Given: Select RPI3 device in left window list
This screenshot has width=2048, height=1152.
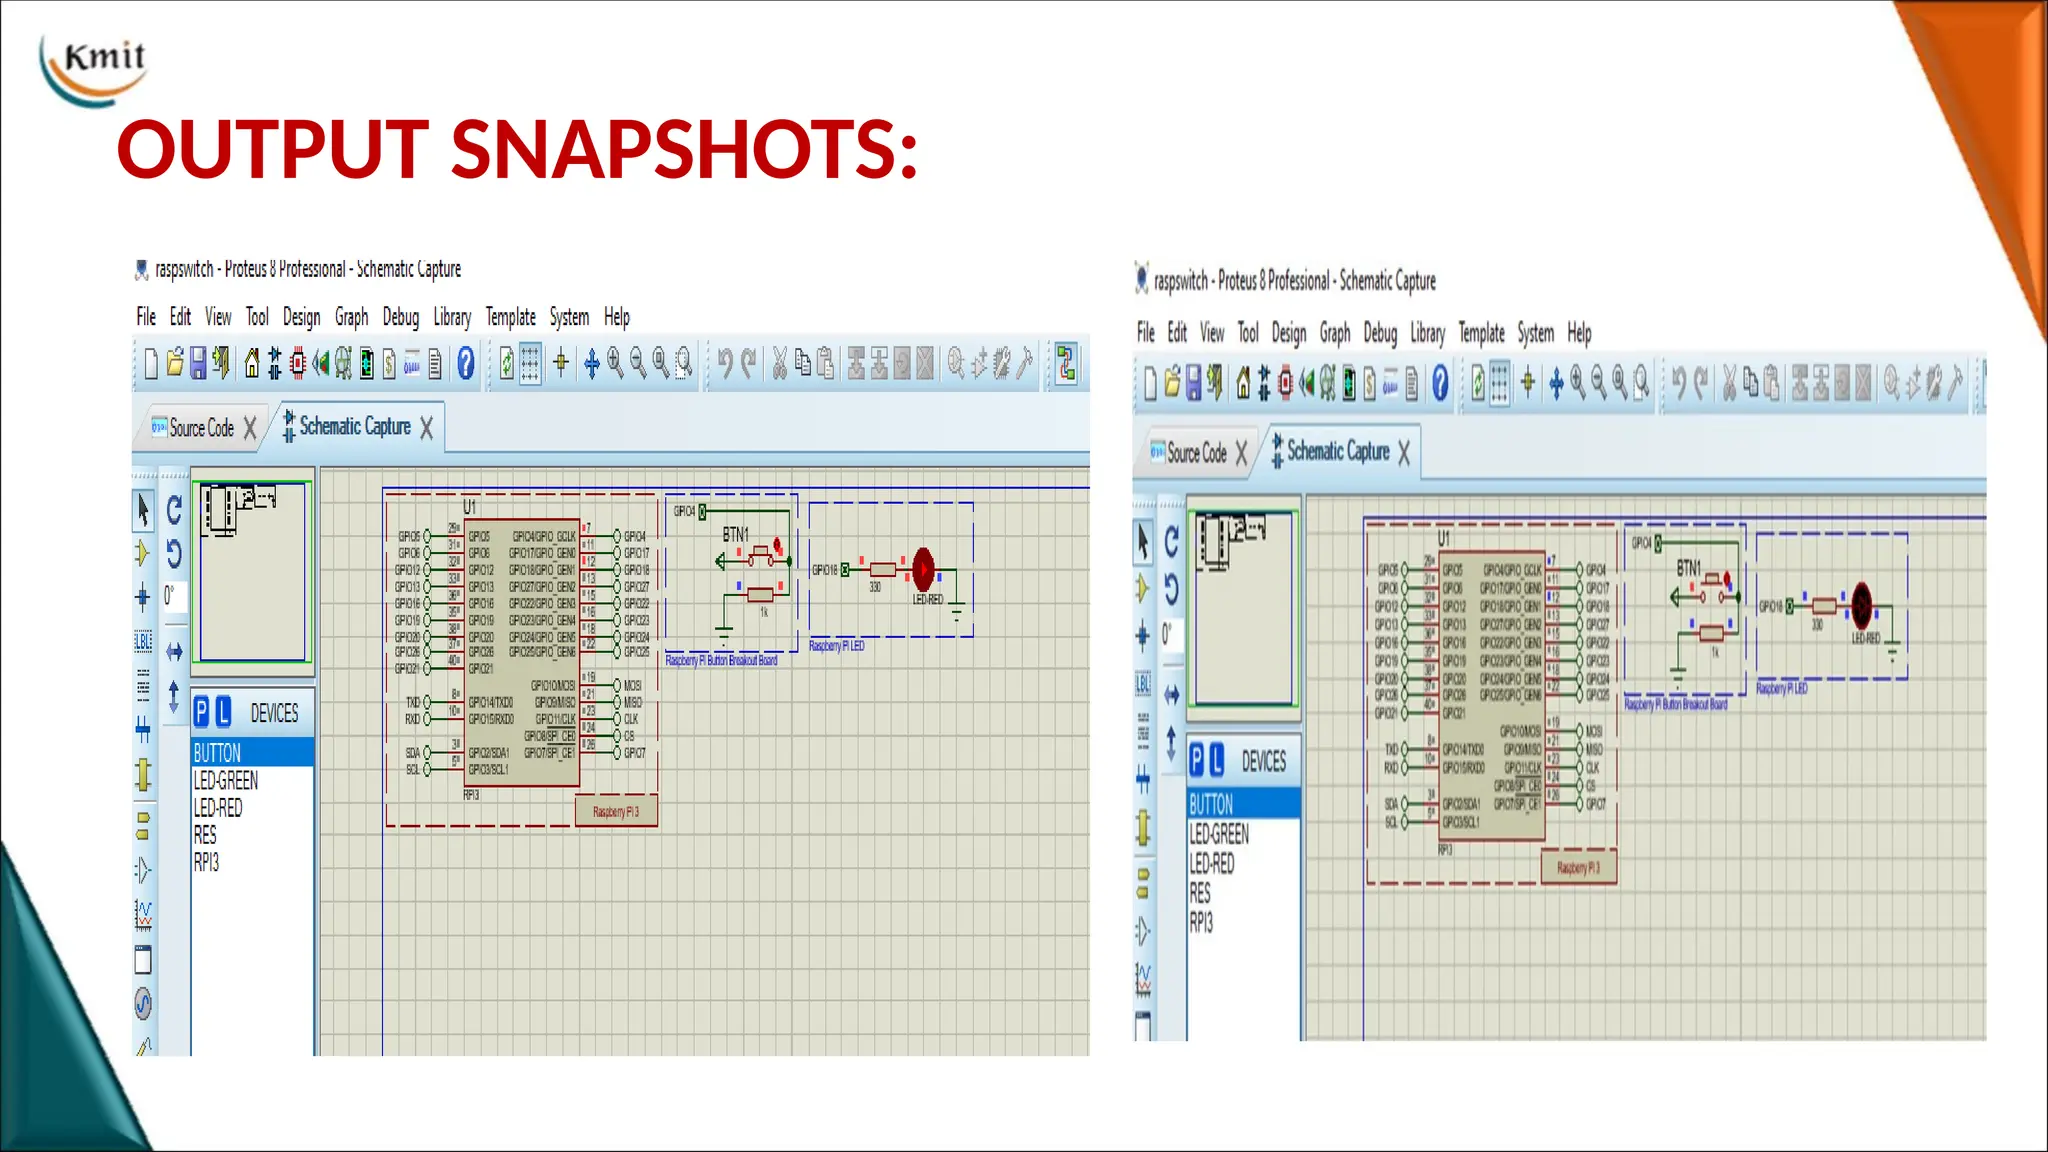Looking at the screenshot, I should click(x=252, y=862).
